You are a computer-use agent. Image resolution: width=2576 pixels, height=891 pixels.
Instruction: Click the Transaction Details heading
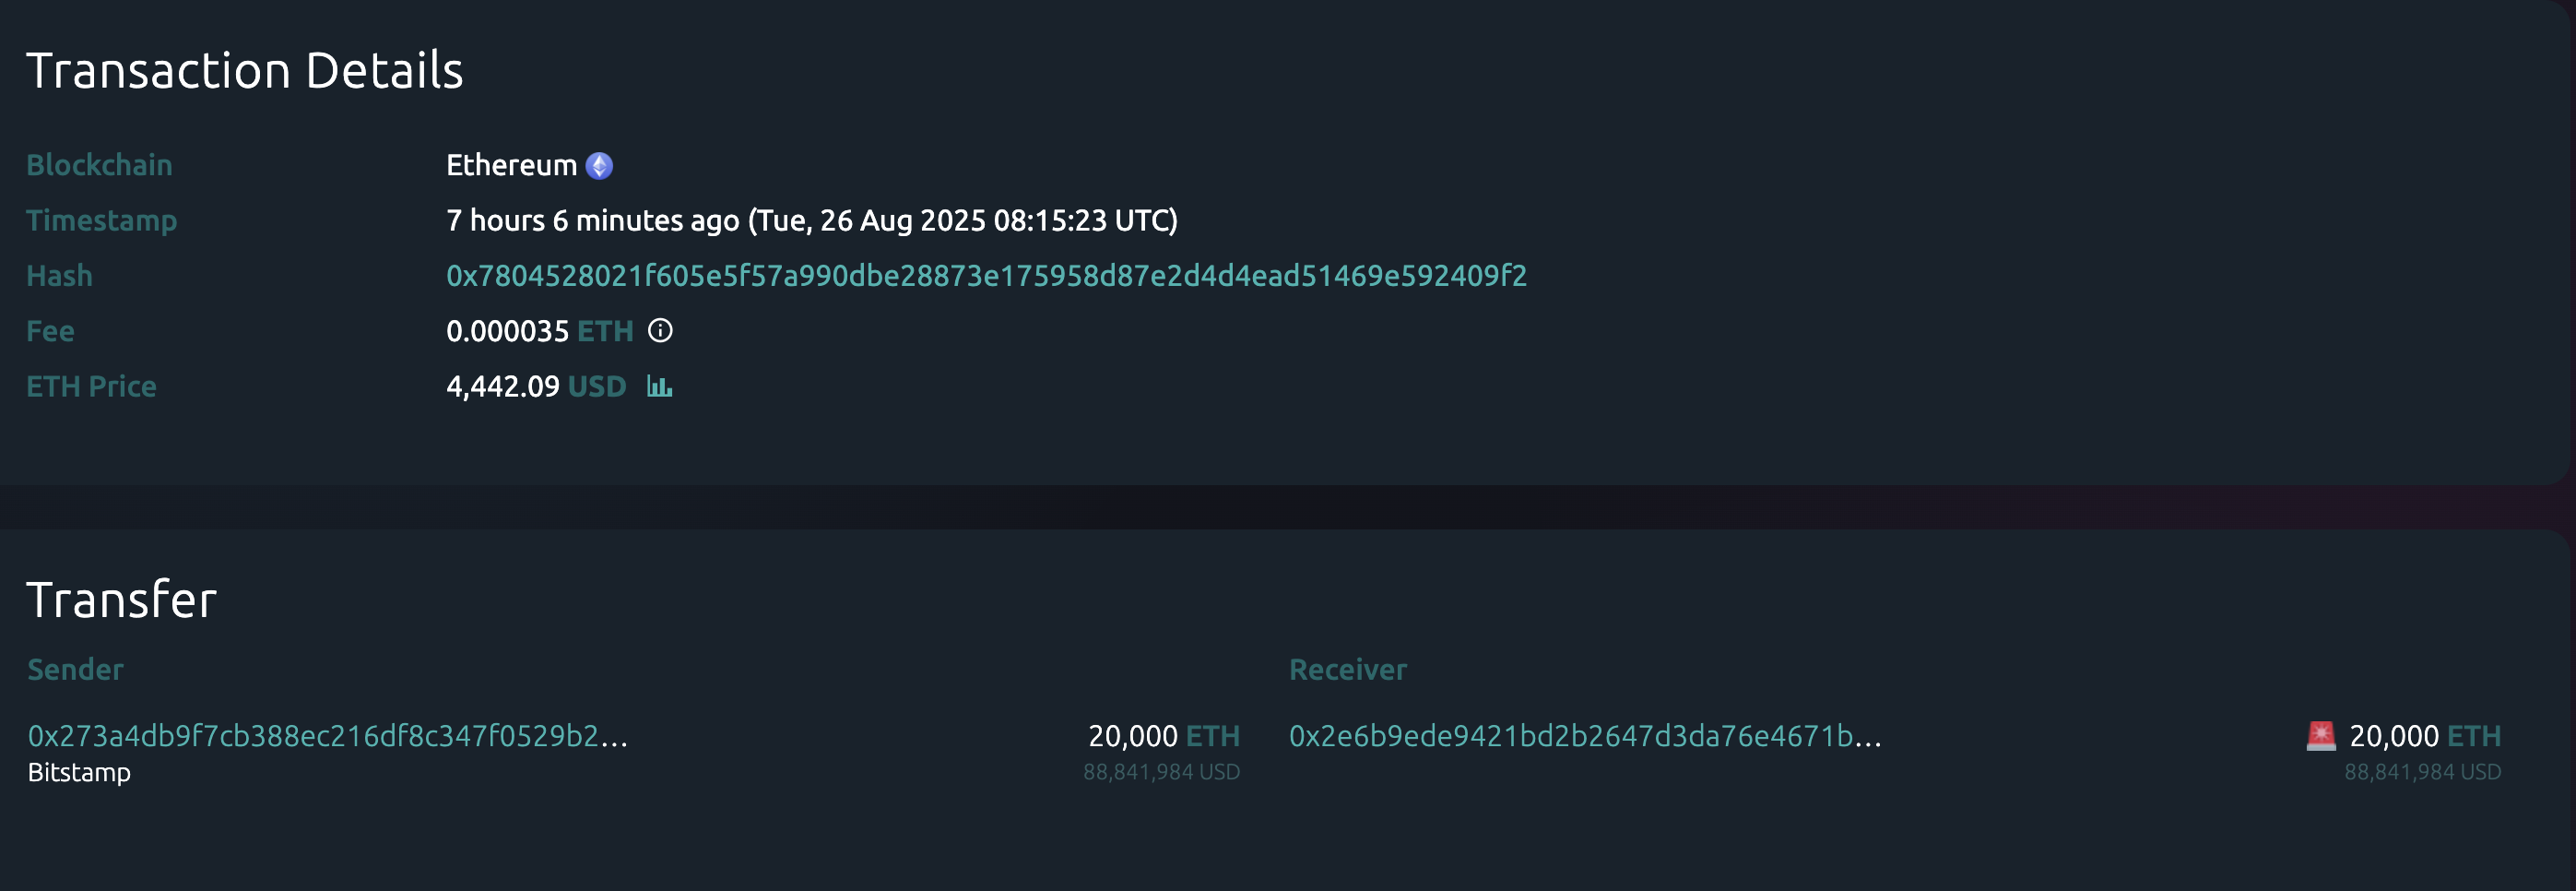[x=245, y=71]
